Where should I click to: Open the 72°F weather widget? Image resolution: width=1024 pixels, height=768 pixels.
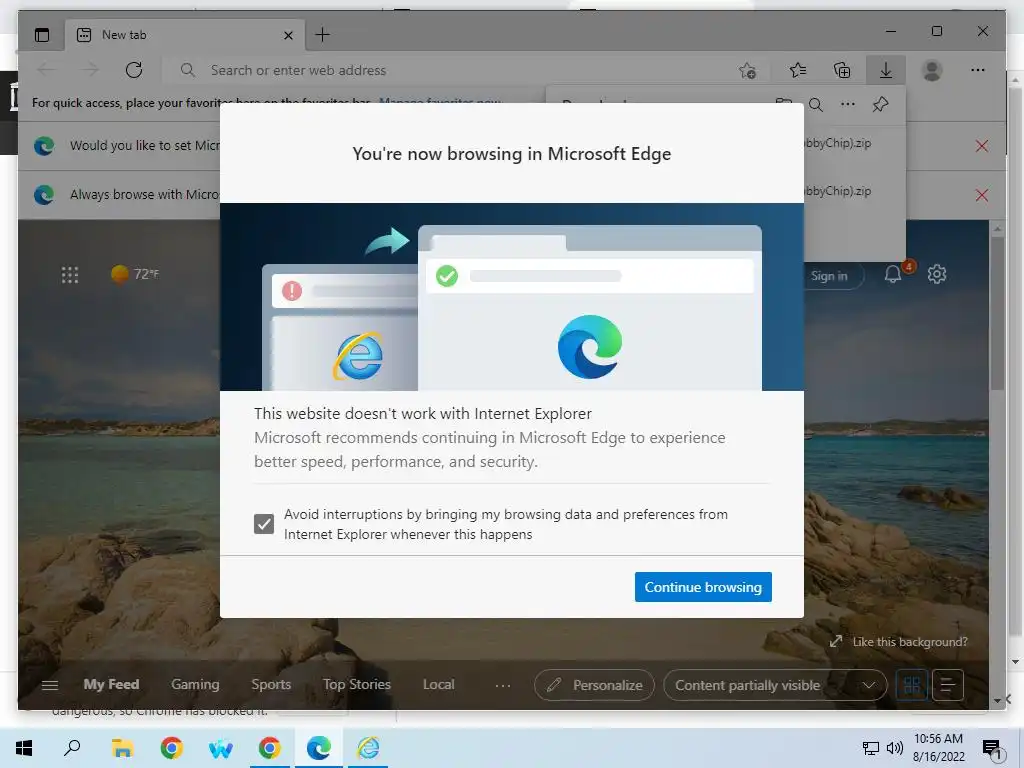[x=135, y=274]
